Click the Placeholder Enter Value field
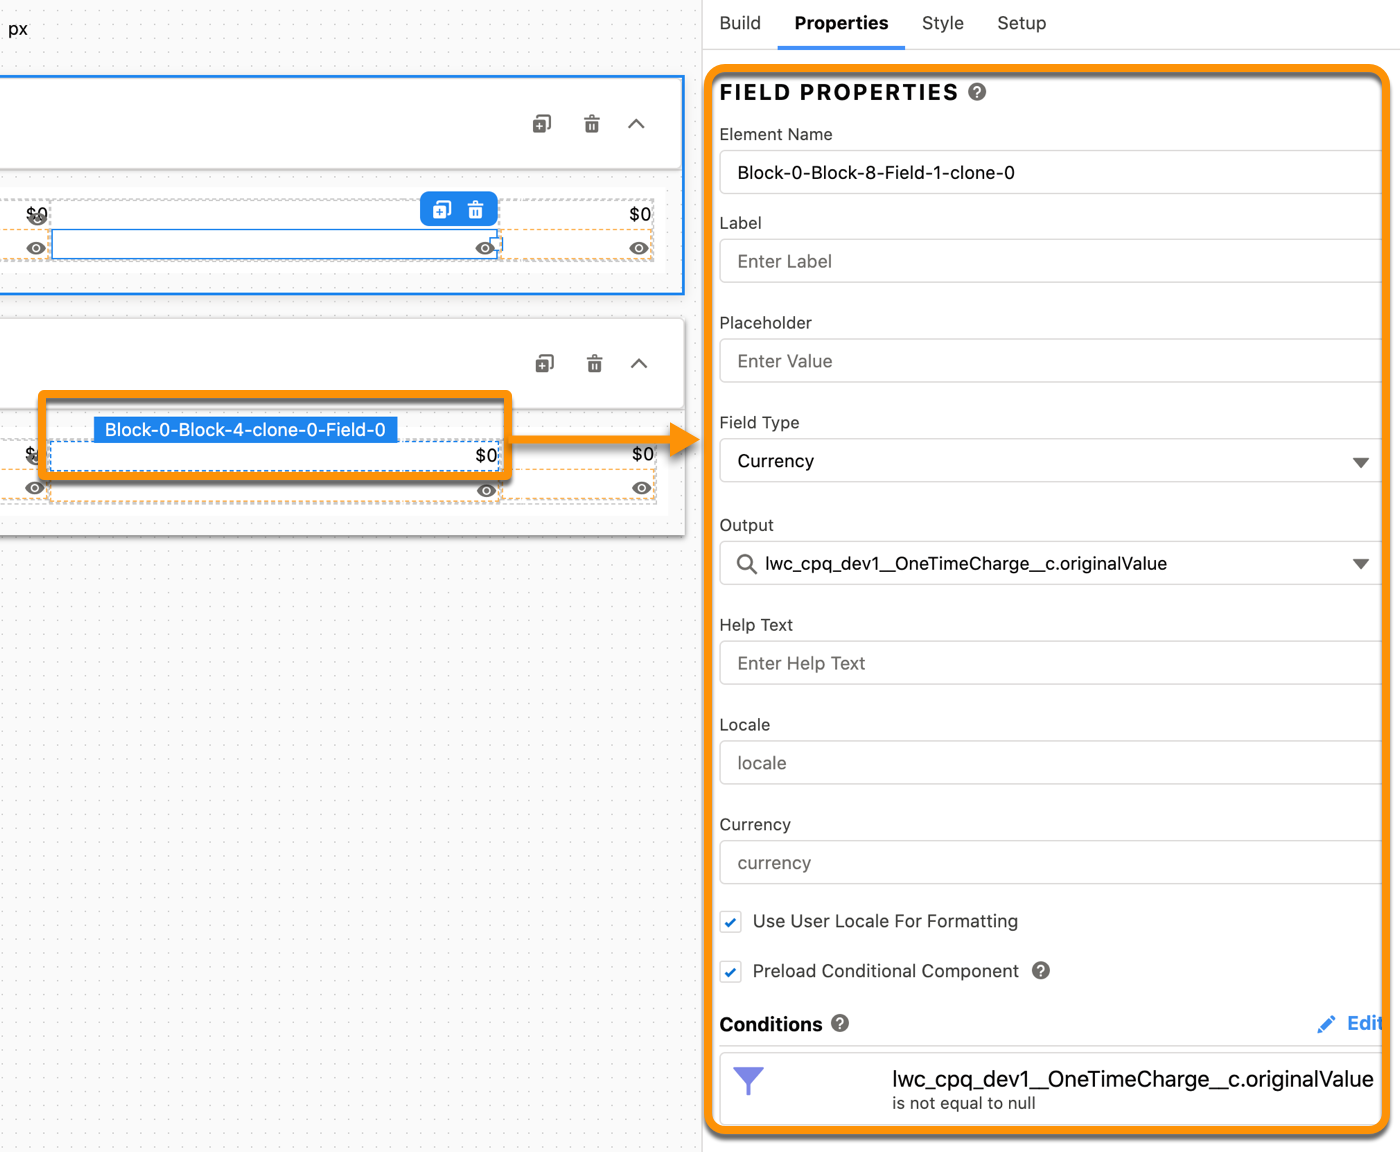Screen dimensions: 1400x1152 pyautogui.click(x=1050, y=361)
